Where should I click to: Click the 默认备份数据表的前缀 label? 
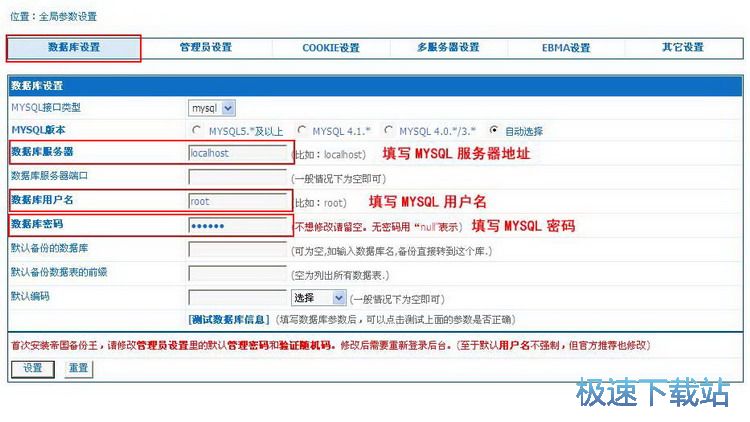click(x=59, y=272)
